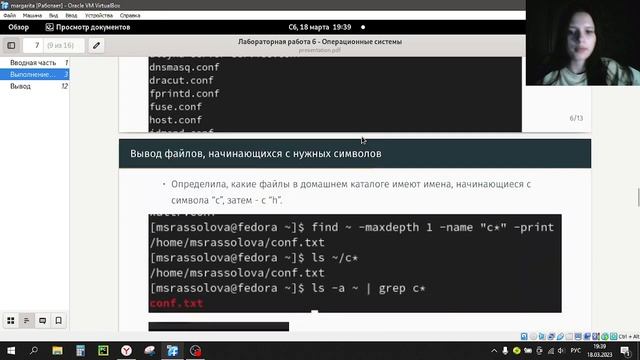Image resolution: width=640 pixels, height=360 pixels.
Task: Open the GNOME clock 'Сб, 18 марта 19:39'
Action: click(320, 27)
